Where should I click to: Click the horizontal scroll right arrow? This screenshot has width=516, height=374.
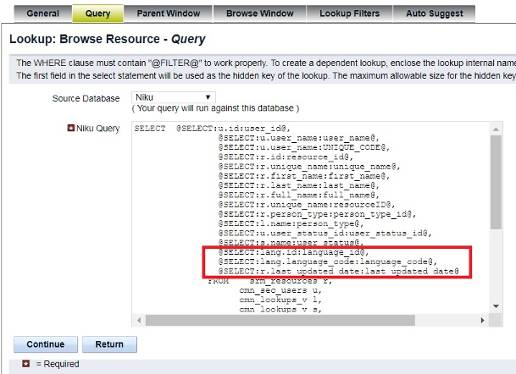pos(482,321)
